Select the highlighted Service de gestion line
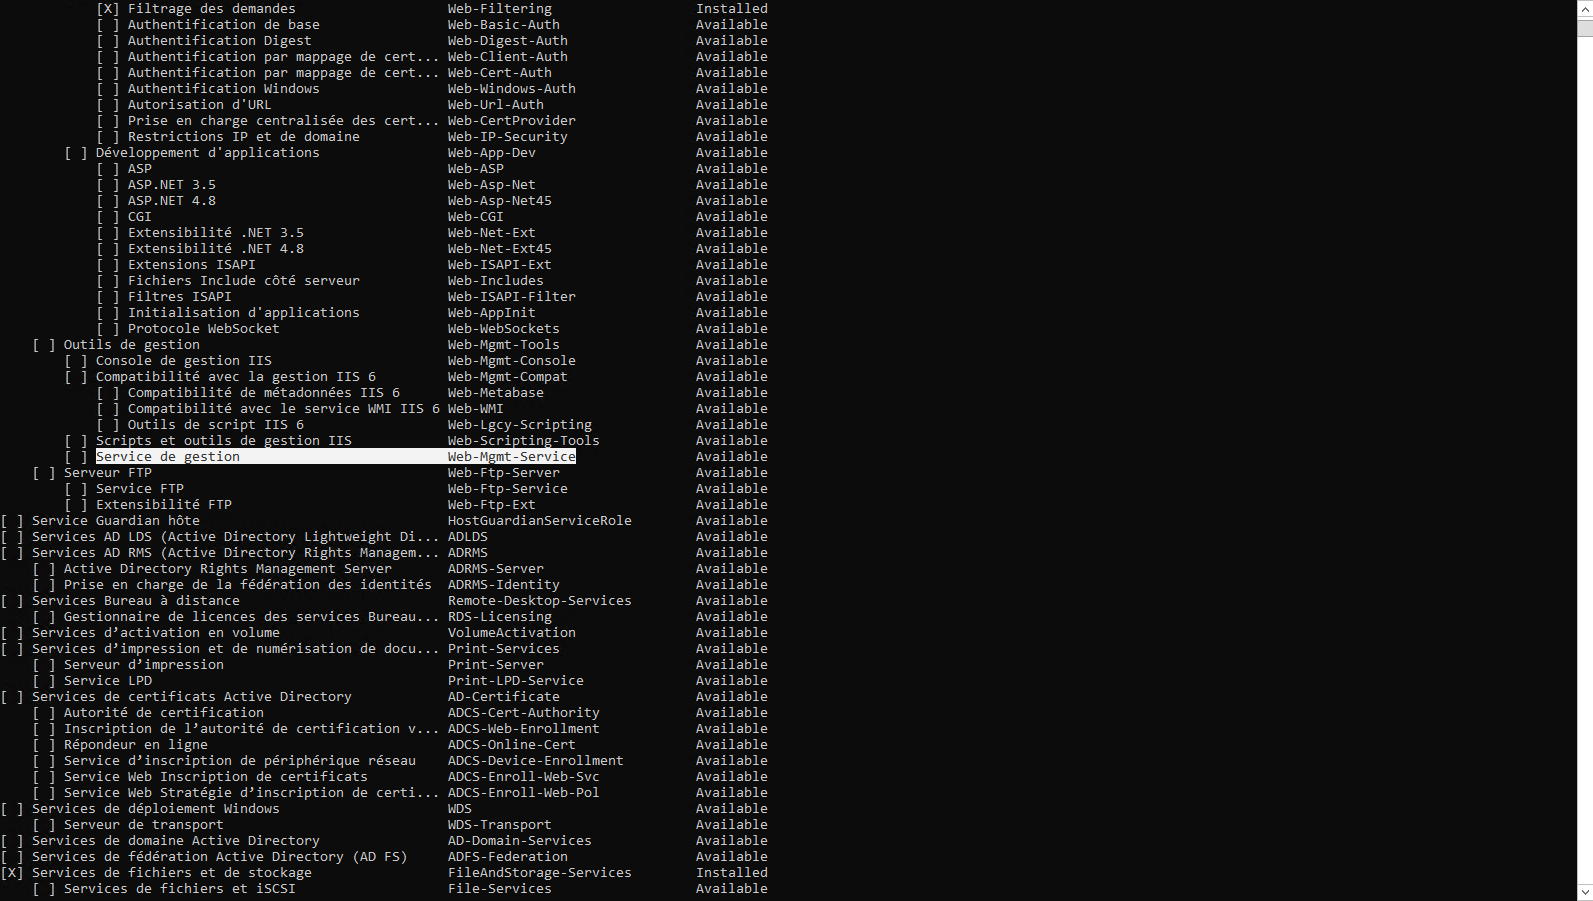This screenshot has width=1593, height=901. pyautogui.click(x=167, y=457)
